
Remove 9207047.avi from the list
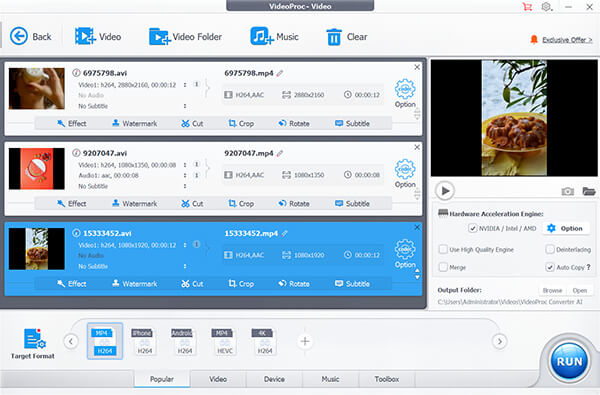tap(417, 147)
